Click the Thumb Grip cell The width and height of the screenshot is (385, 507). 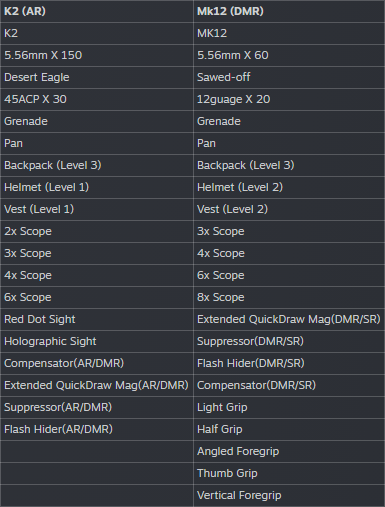pos(289,473)
